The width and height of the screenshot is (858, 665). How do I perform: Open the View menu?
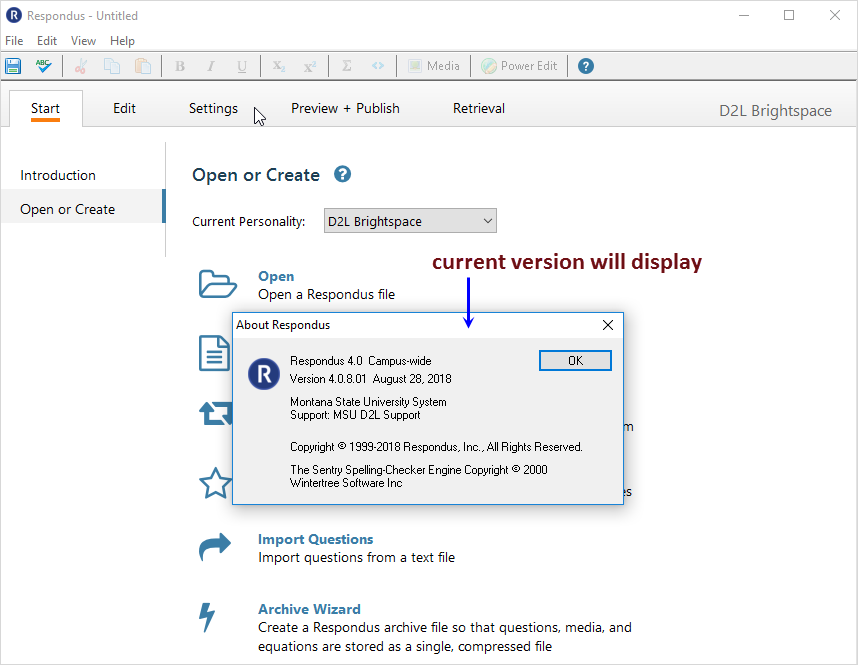click(83, 41)
